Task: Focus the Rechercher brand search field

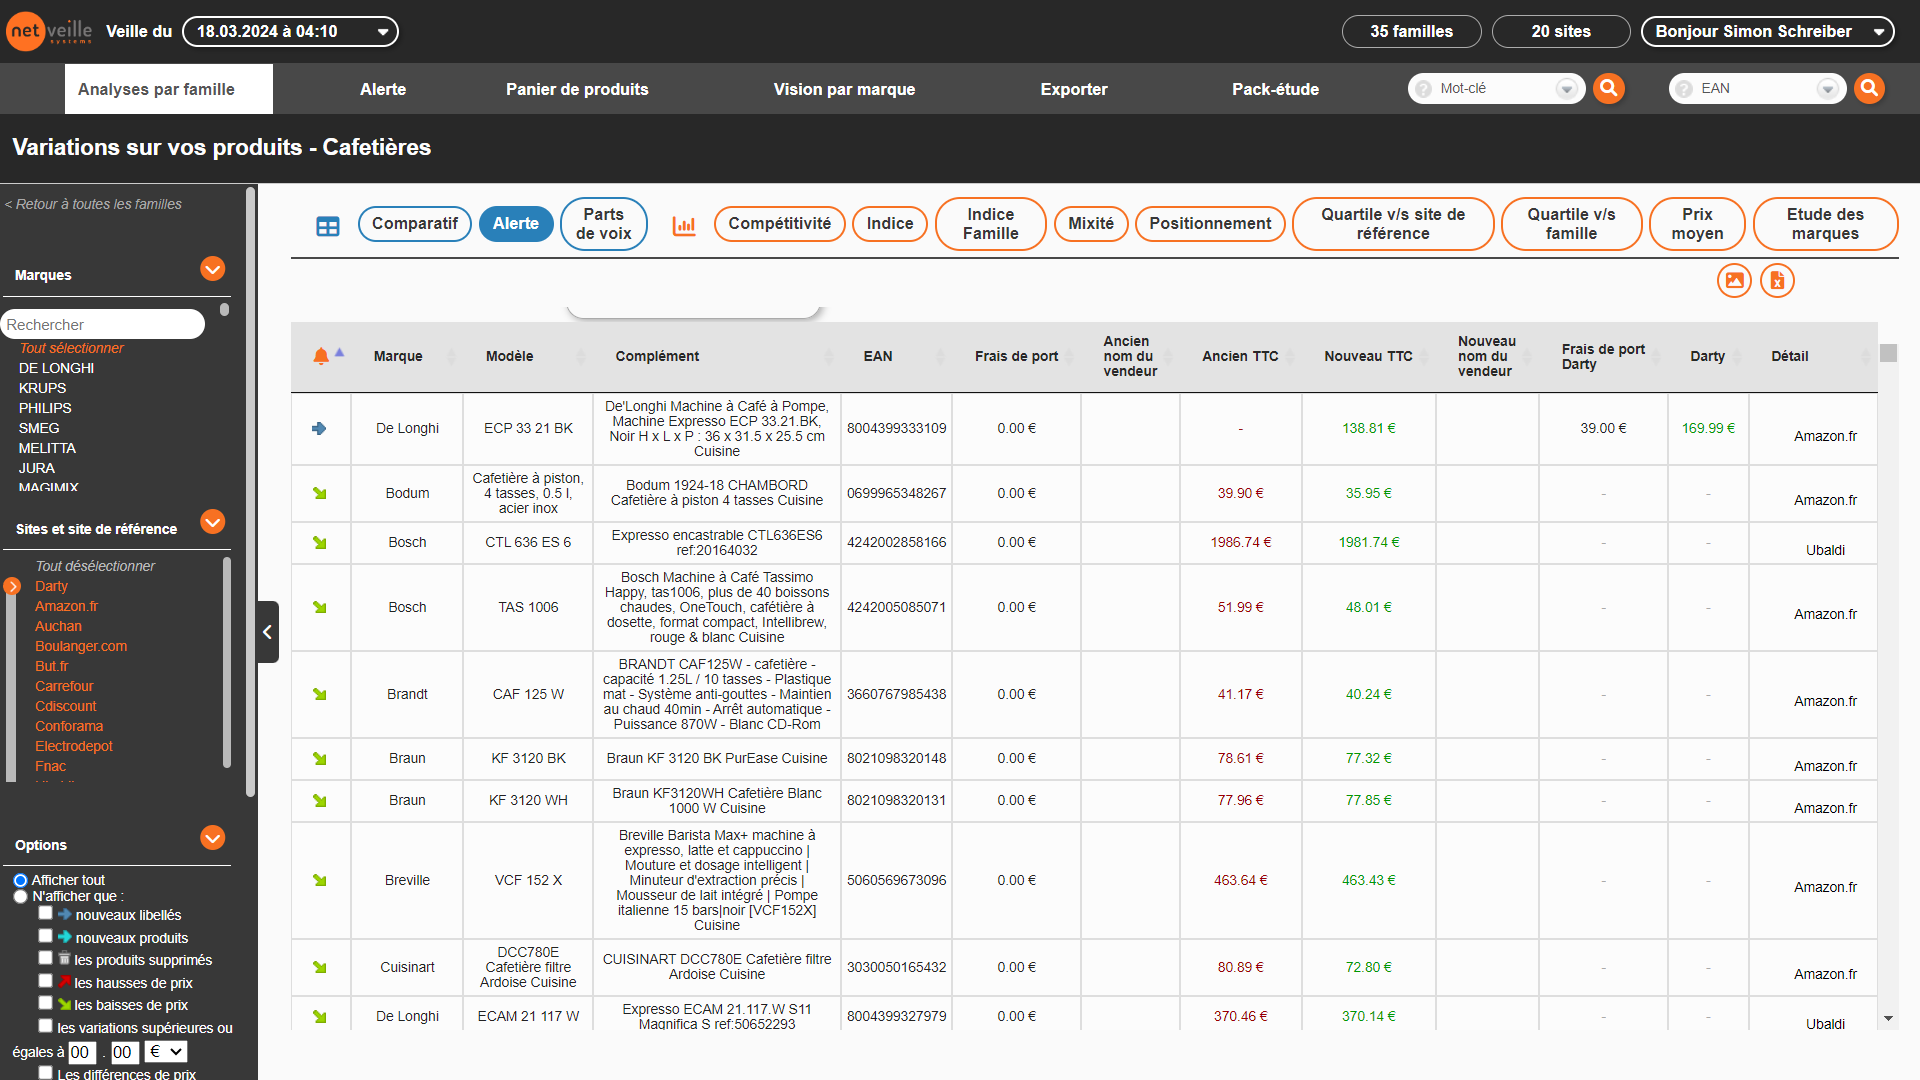Action: click(x=102, y=324)
